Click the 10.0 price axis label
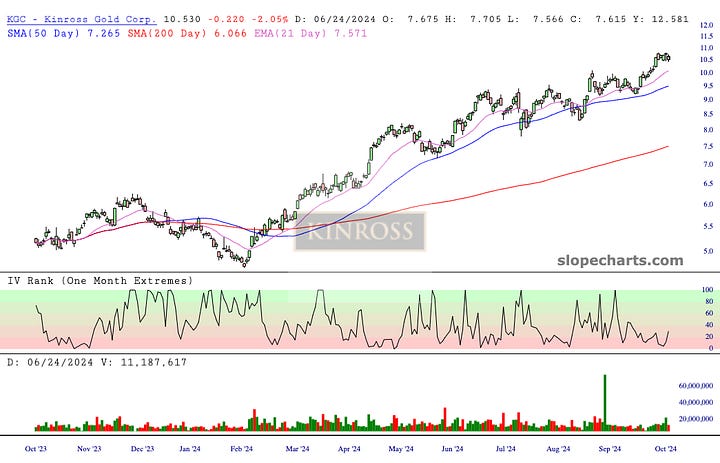The width and height of the screenshot is (720, 463). tap(707, 73)
